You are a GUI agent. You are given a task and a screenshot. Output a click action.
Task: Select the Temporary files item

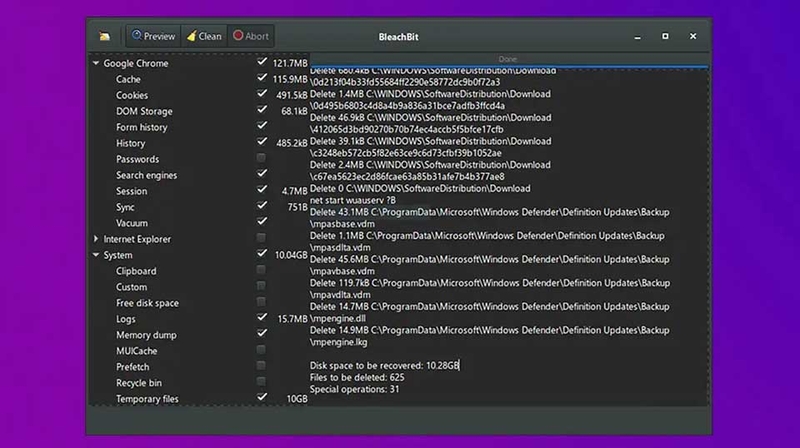(147, 399)
